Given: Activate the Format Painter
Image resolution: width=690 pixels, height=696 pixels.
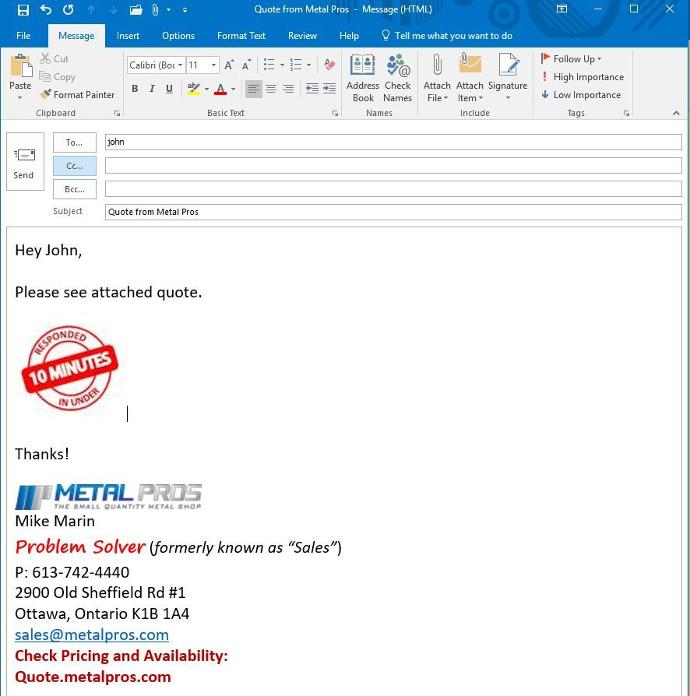Looking at the screenshot, I should click(x=77, y=95).
